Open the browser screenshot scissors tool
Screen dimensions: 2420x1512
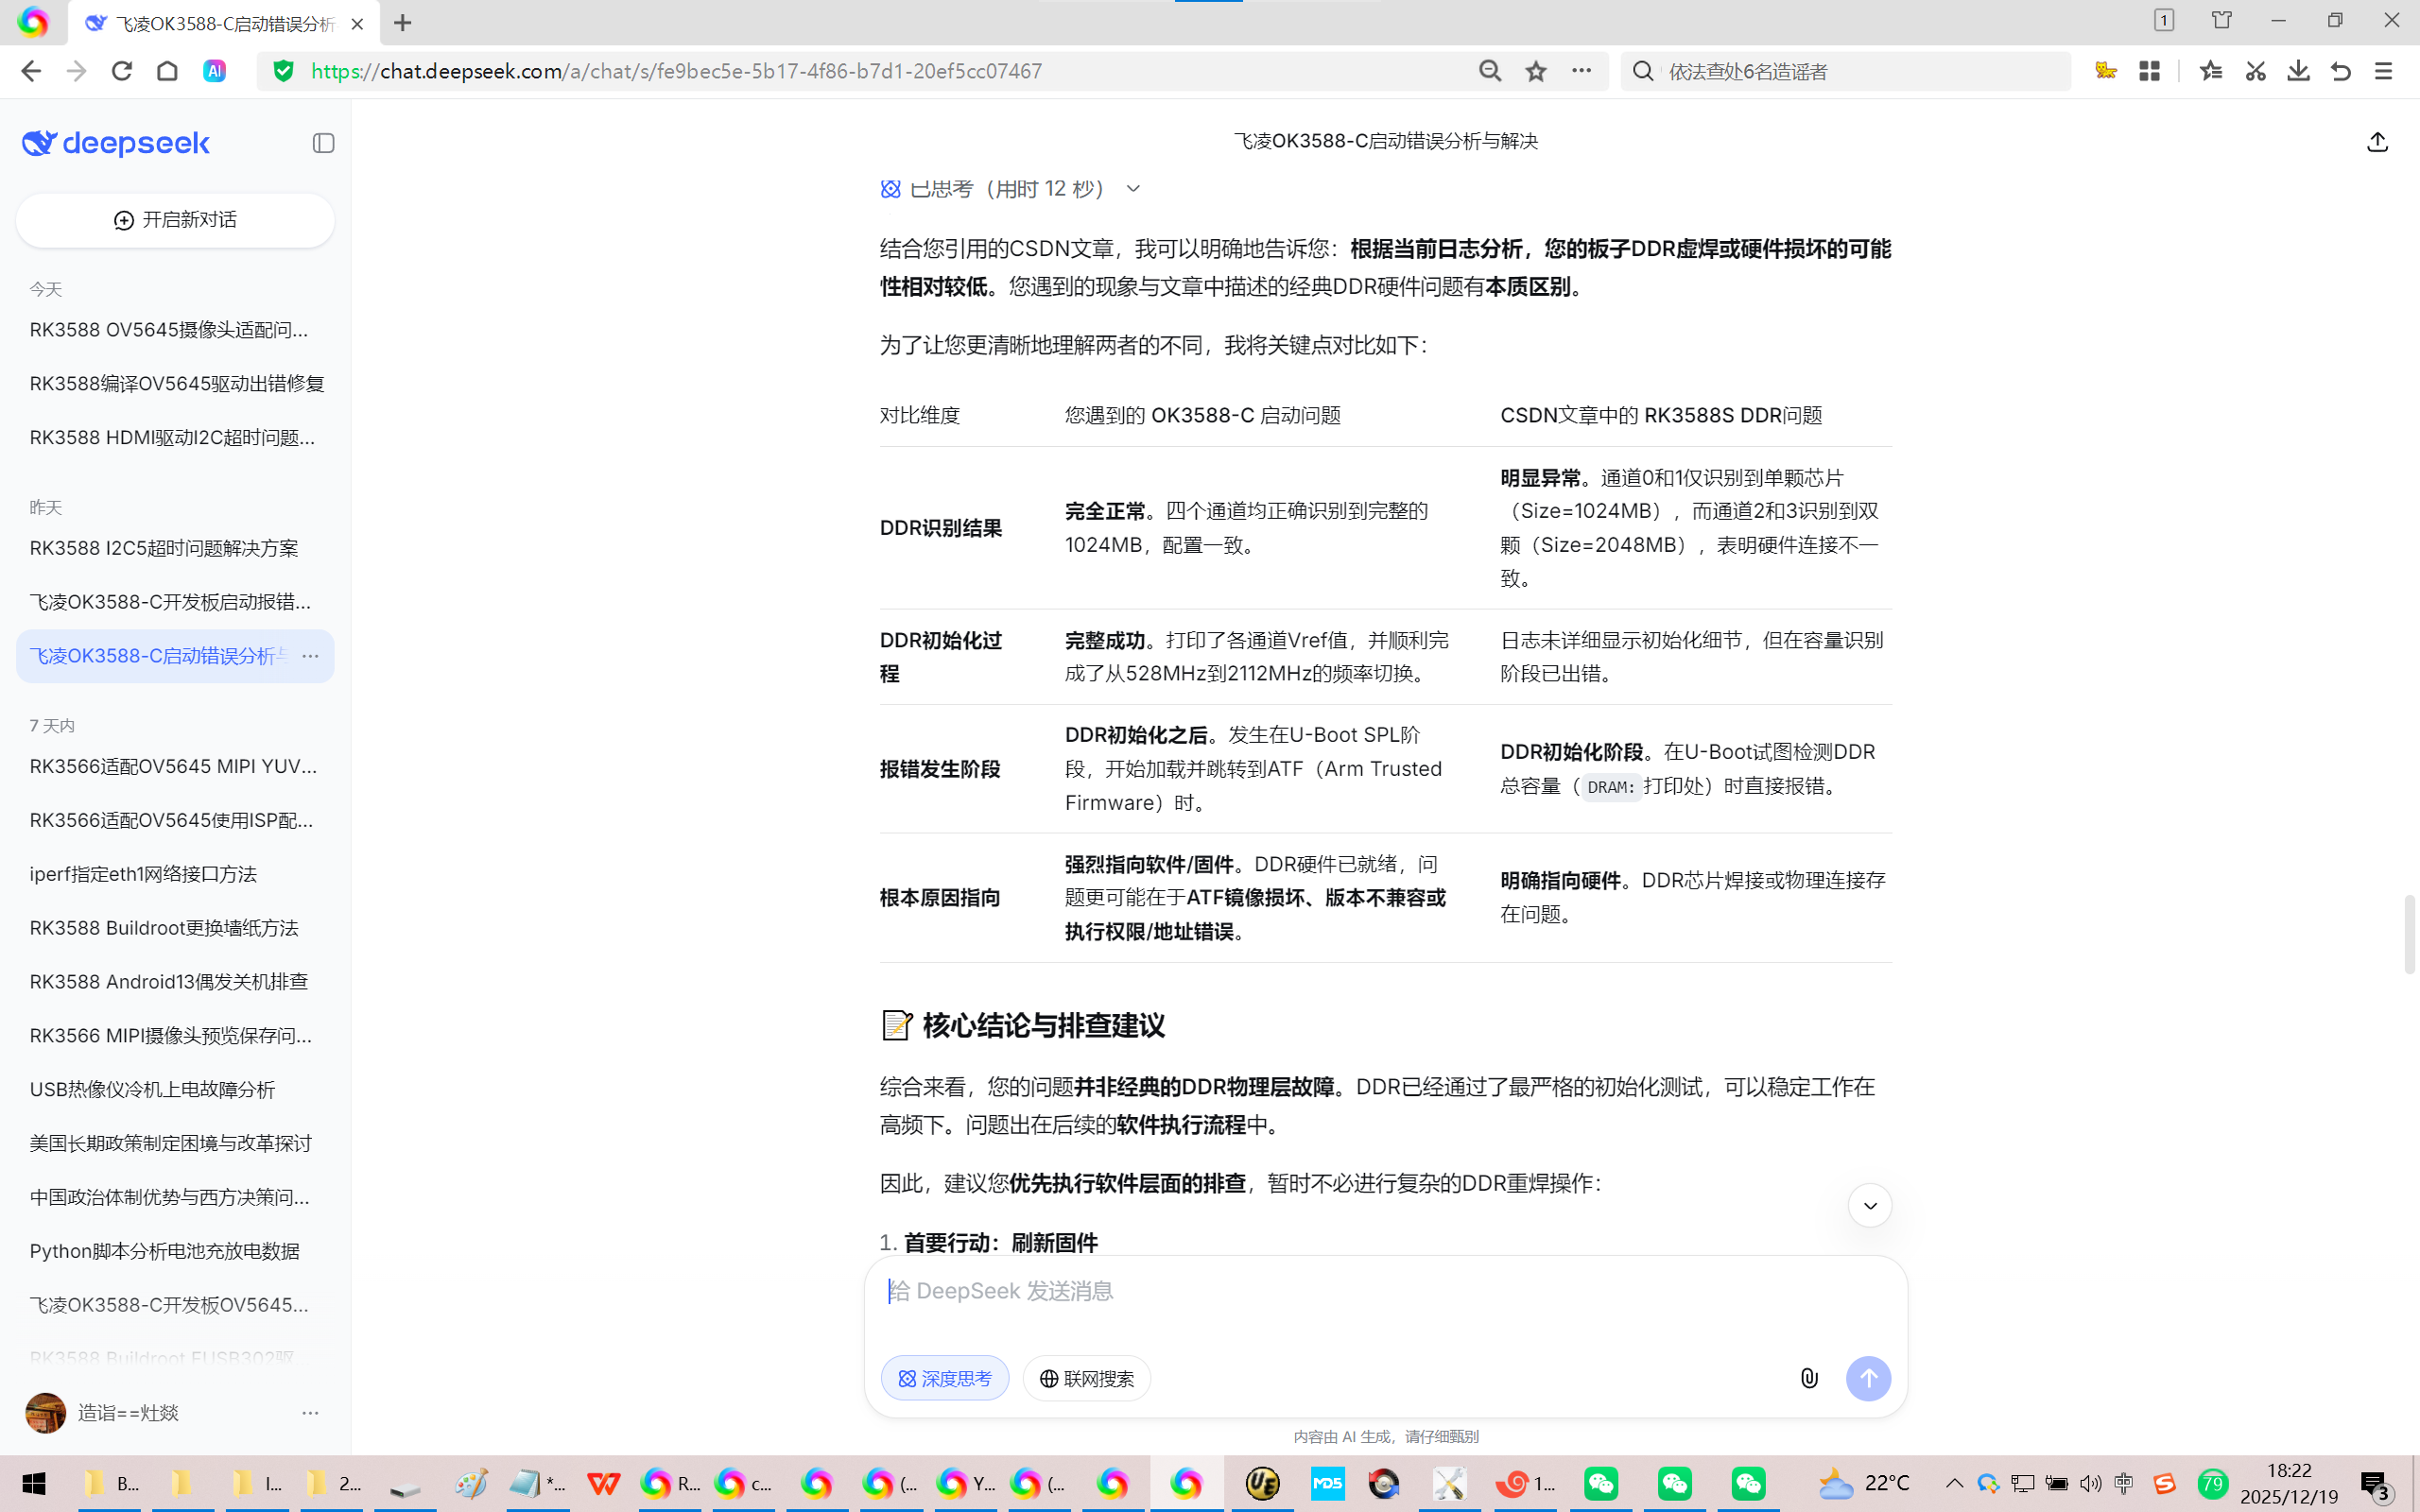(2255, 71)
